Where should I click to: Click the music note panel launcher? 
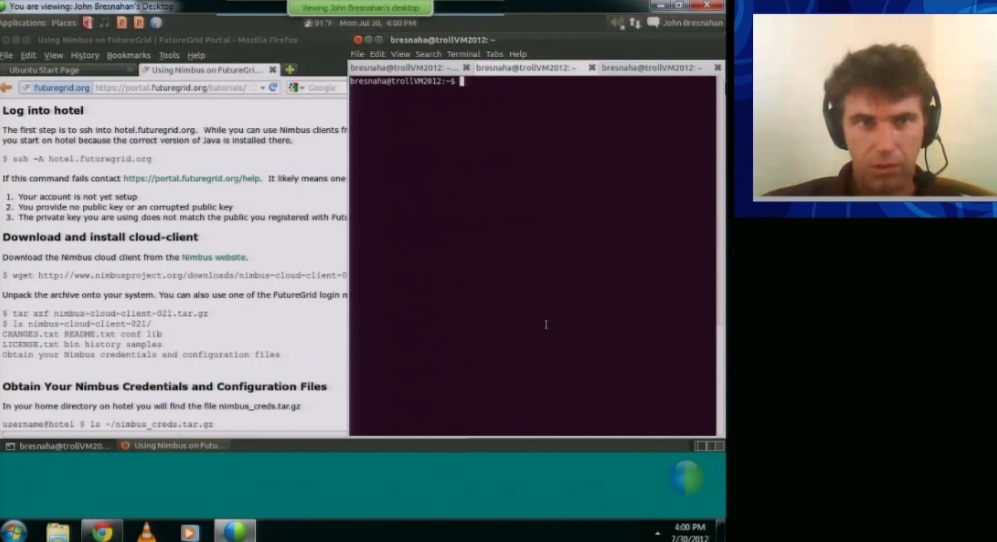click(x=105, y=23)
